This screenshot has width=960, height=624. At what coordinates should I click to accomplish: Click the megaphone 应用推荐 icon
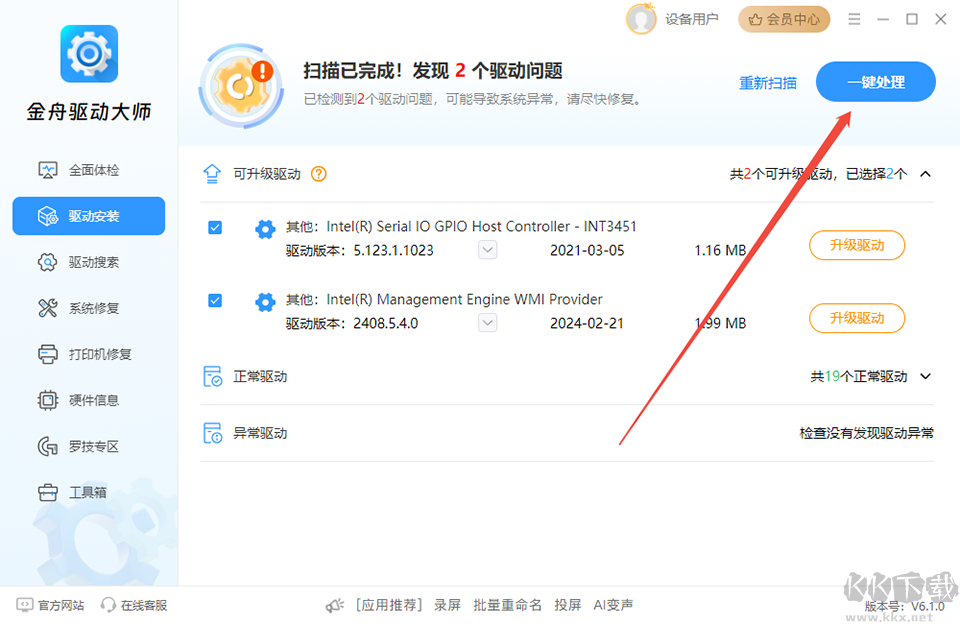pyautogui.click(x=334, y=606)
